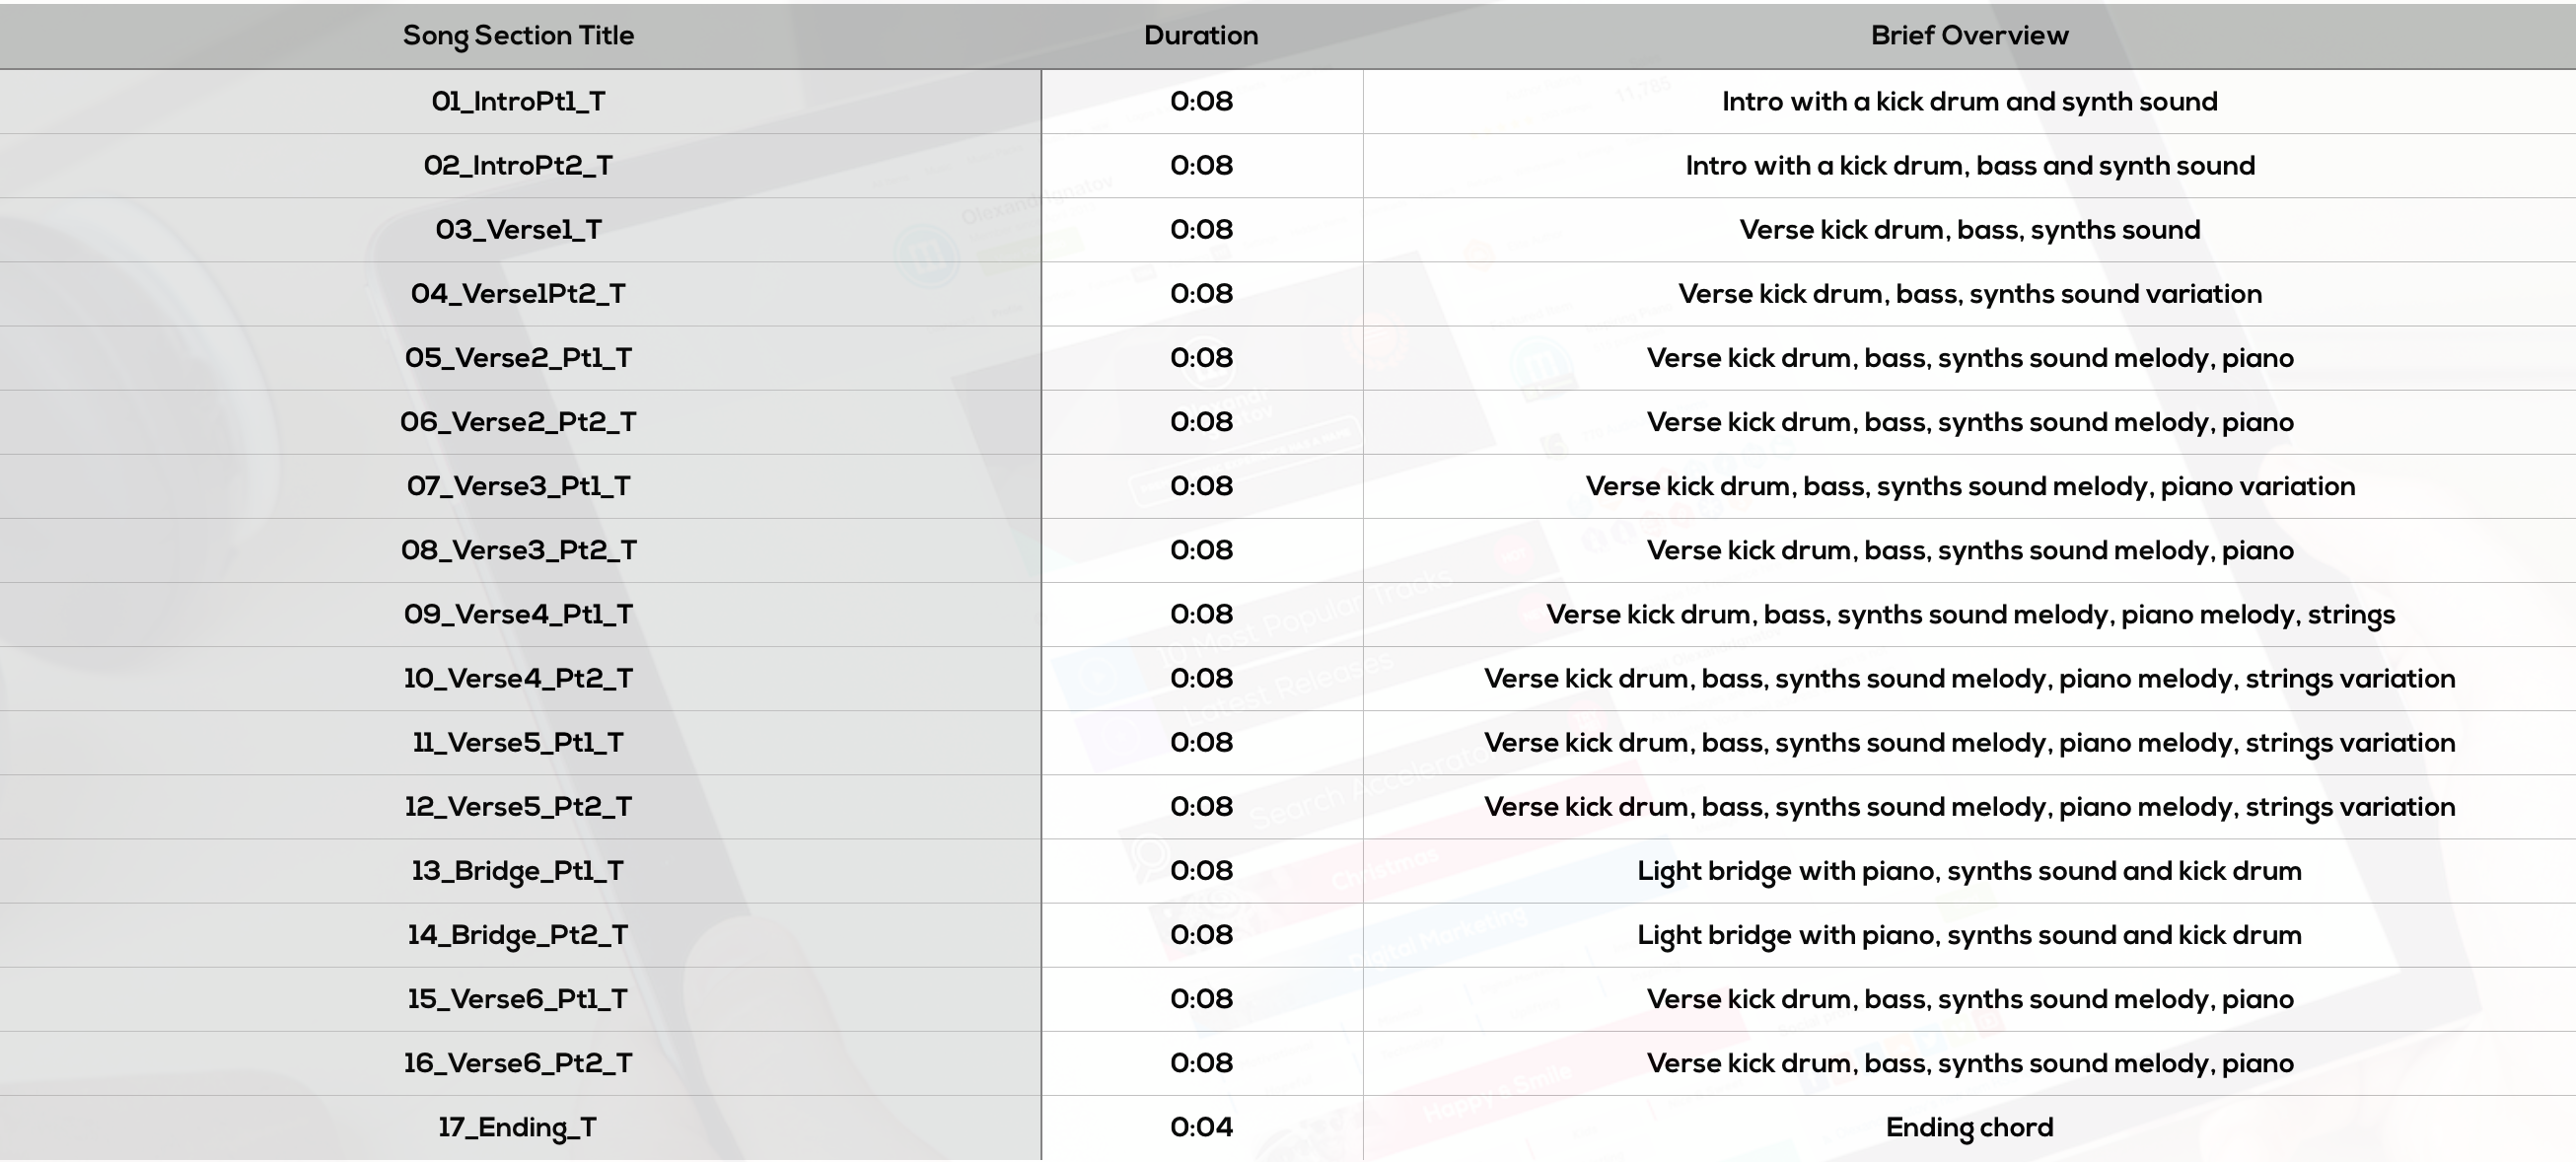Click the 05_Verse2_Pt1_T overview text
The image size is (2576, 1162).
click(x=1969, y=358)
